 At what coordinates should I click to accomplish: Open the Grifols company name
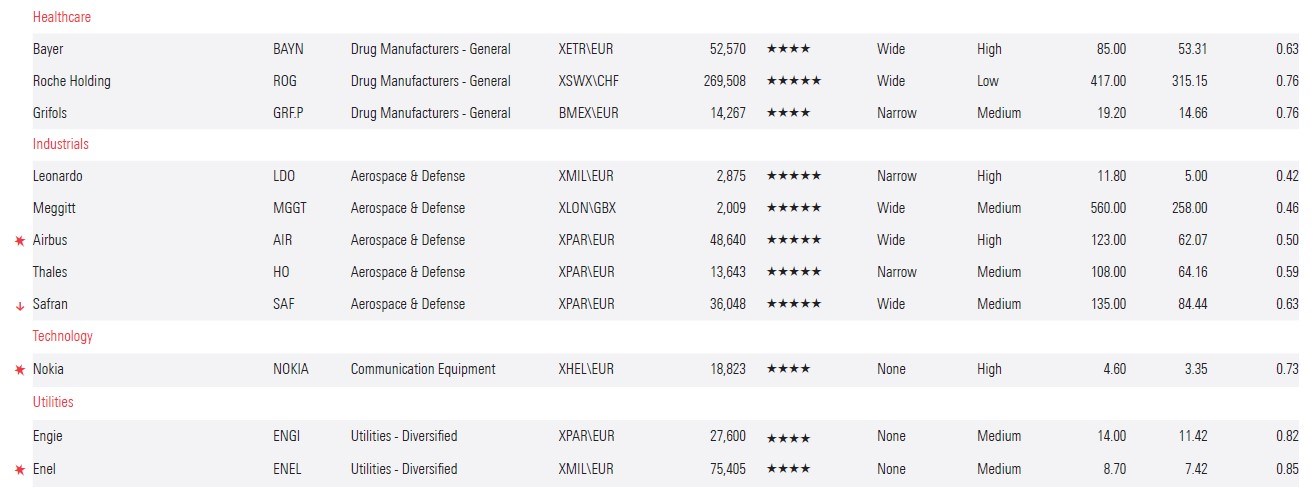pos(51,113)
